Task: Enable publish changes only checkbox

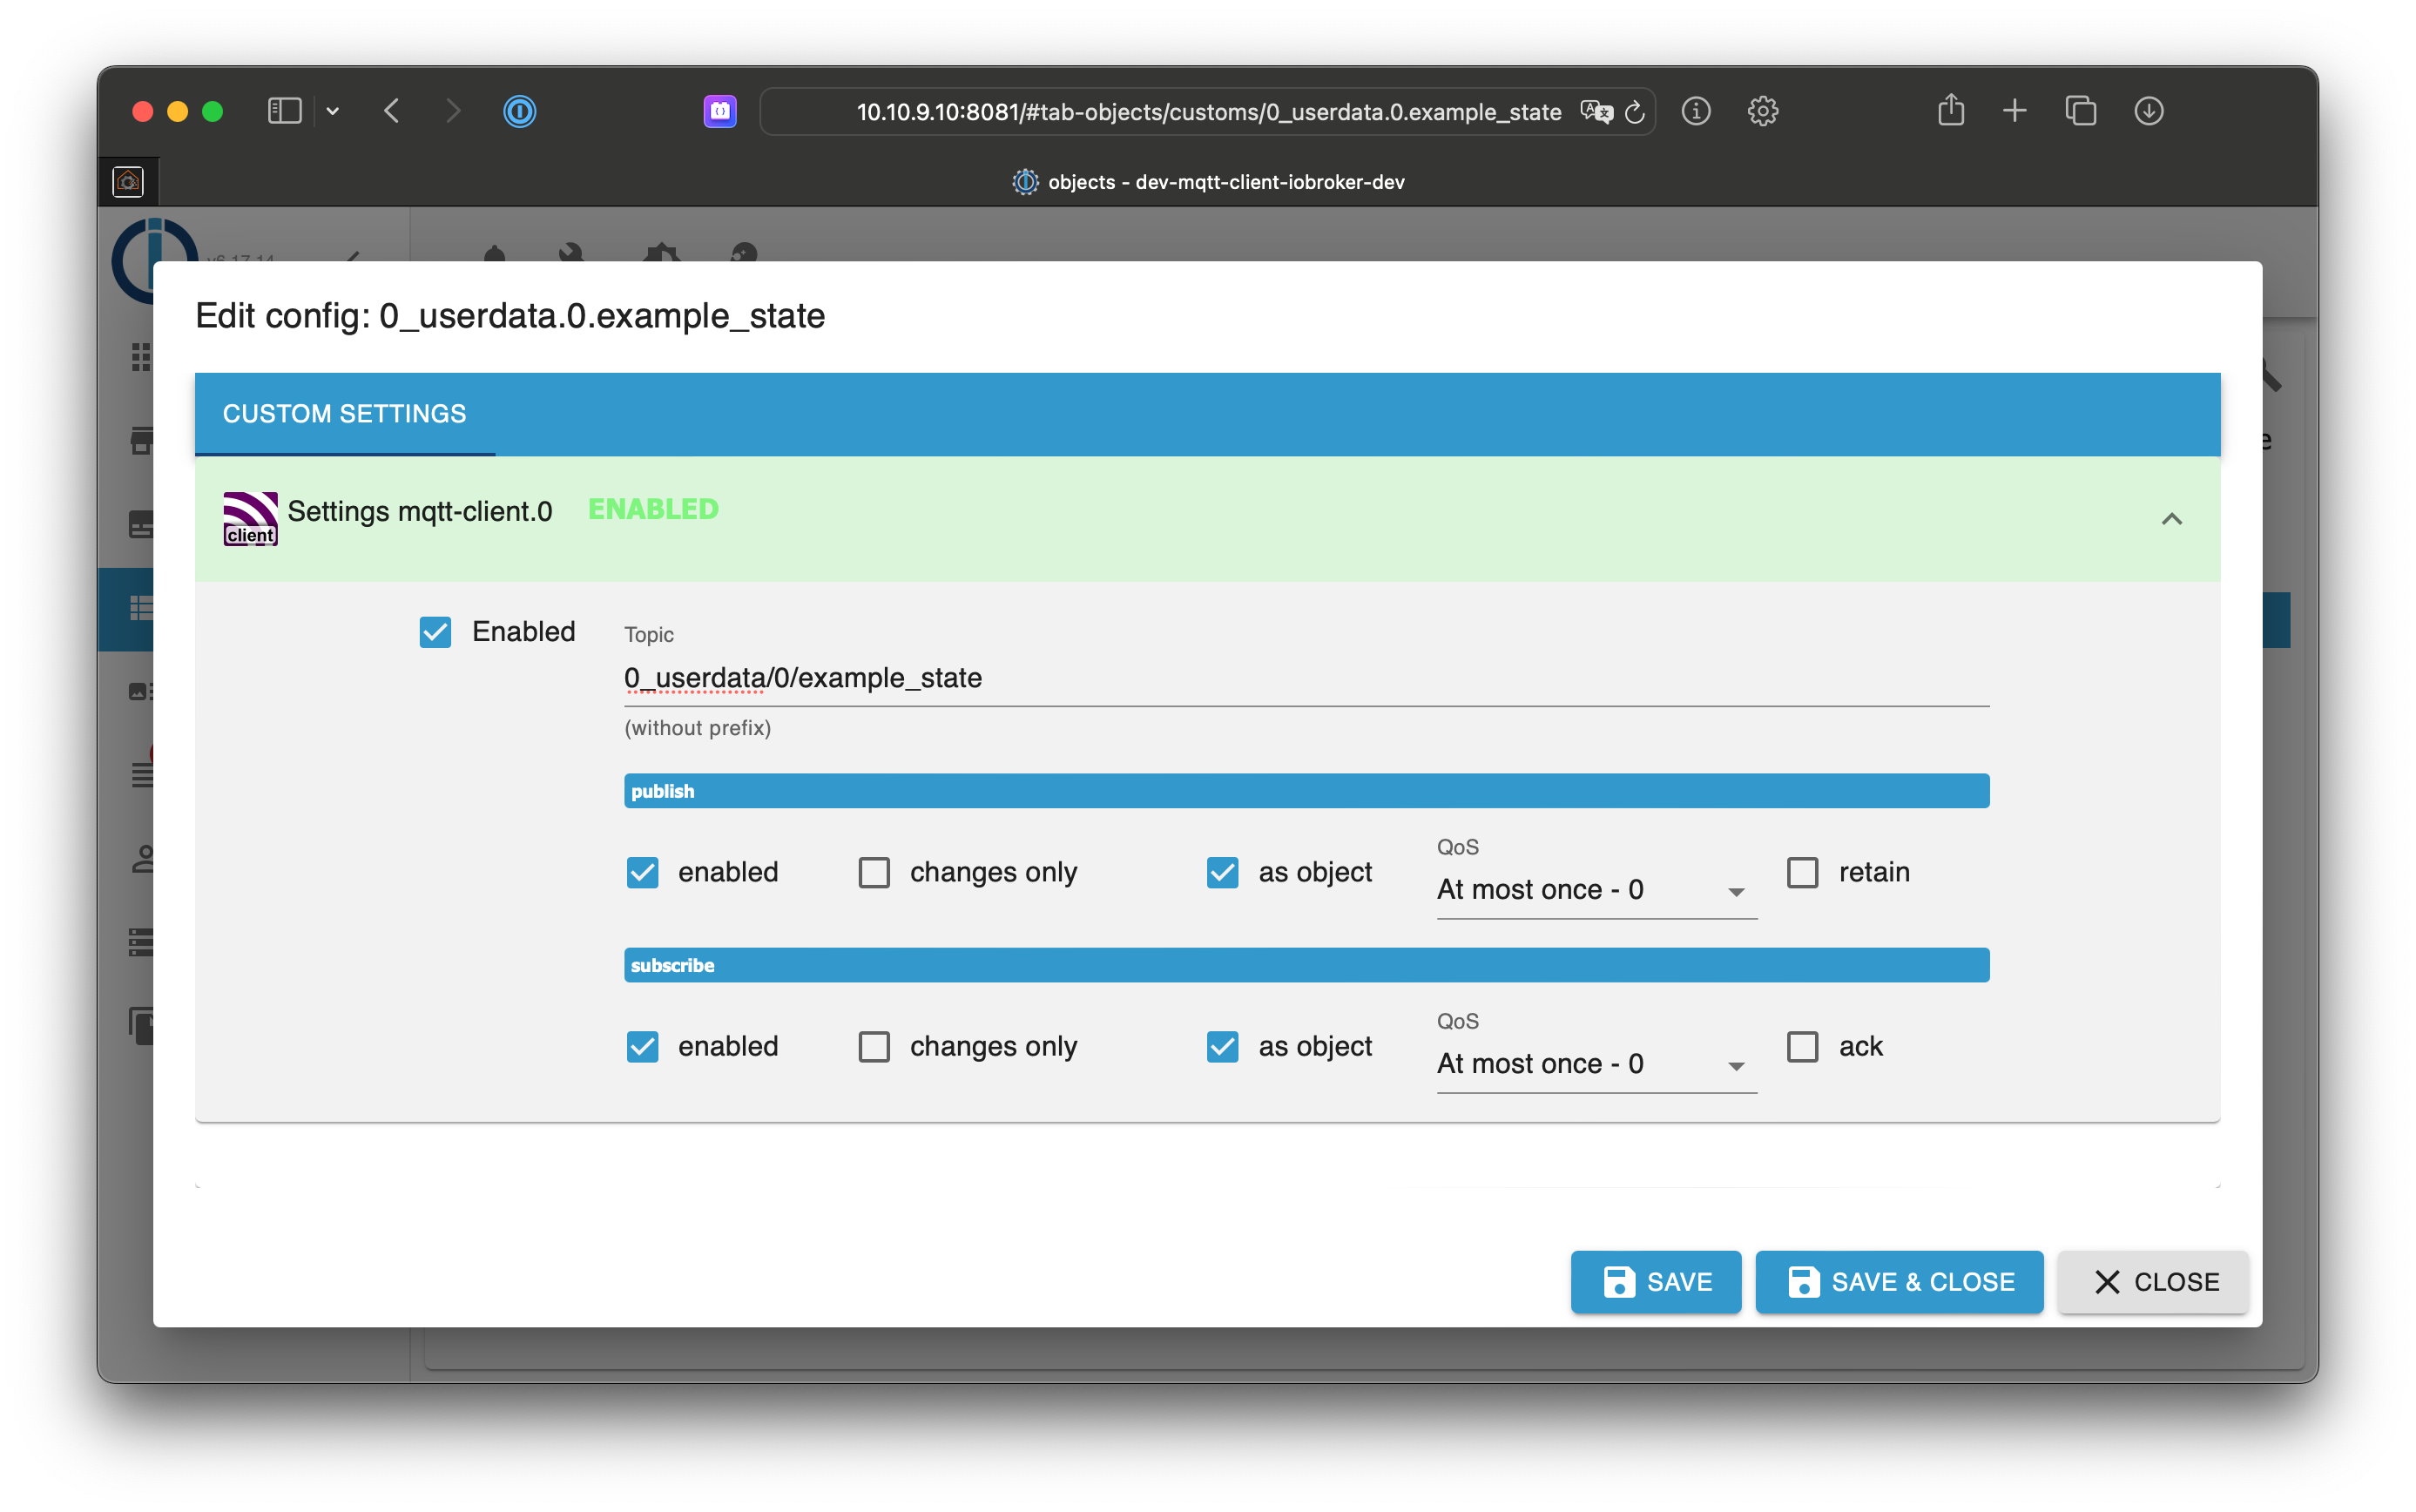Action: [874, 872]
